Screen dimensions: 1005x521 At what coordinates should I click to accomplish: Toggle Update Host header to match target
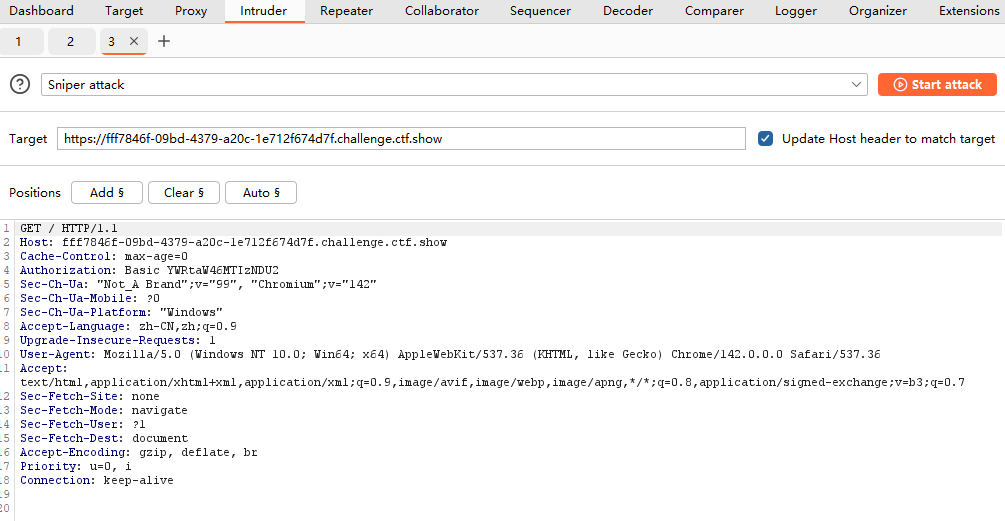click(x=766, y=139)
